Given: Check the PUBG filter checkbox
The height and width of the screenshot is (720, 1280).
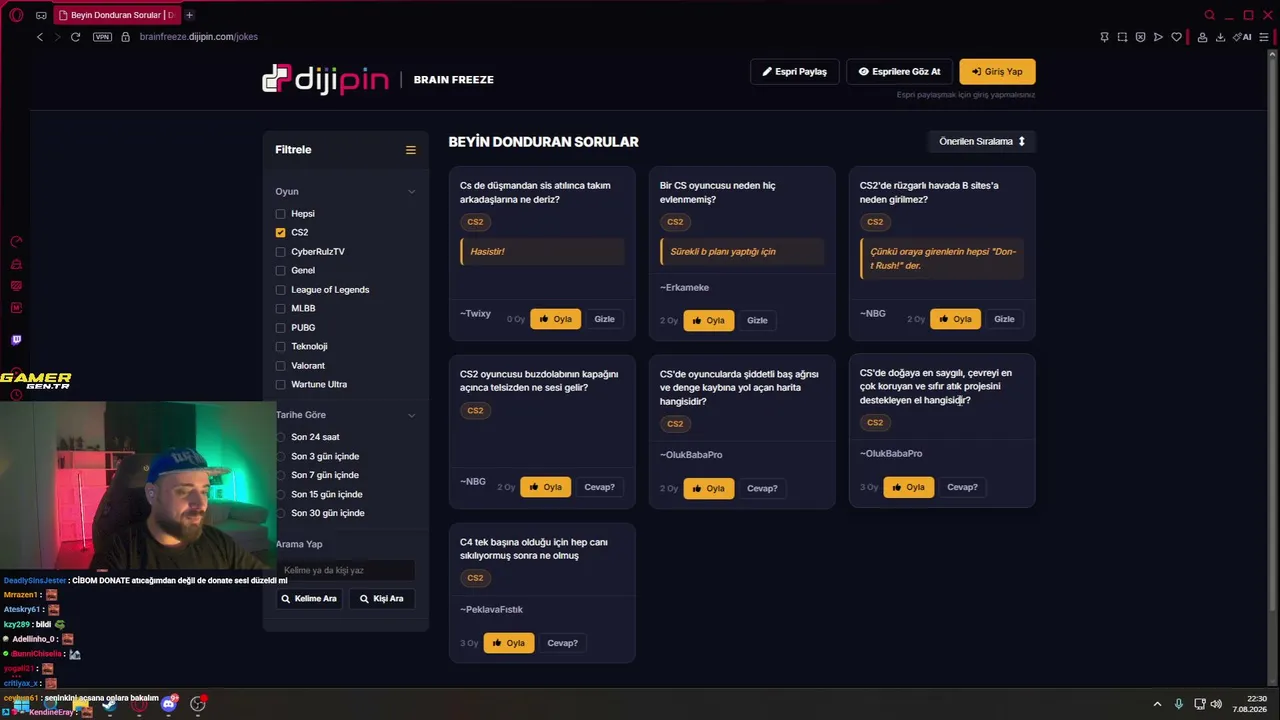Looking at the screenshot, I should click(280, 328).
